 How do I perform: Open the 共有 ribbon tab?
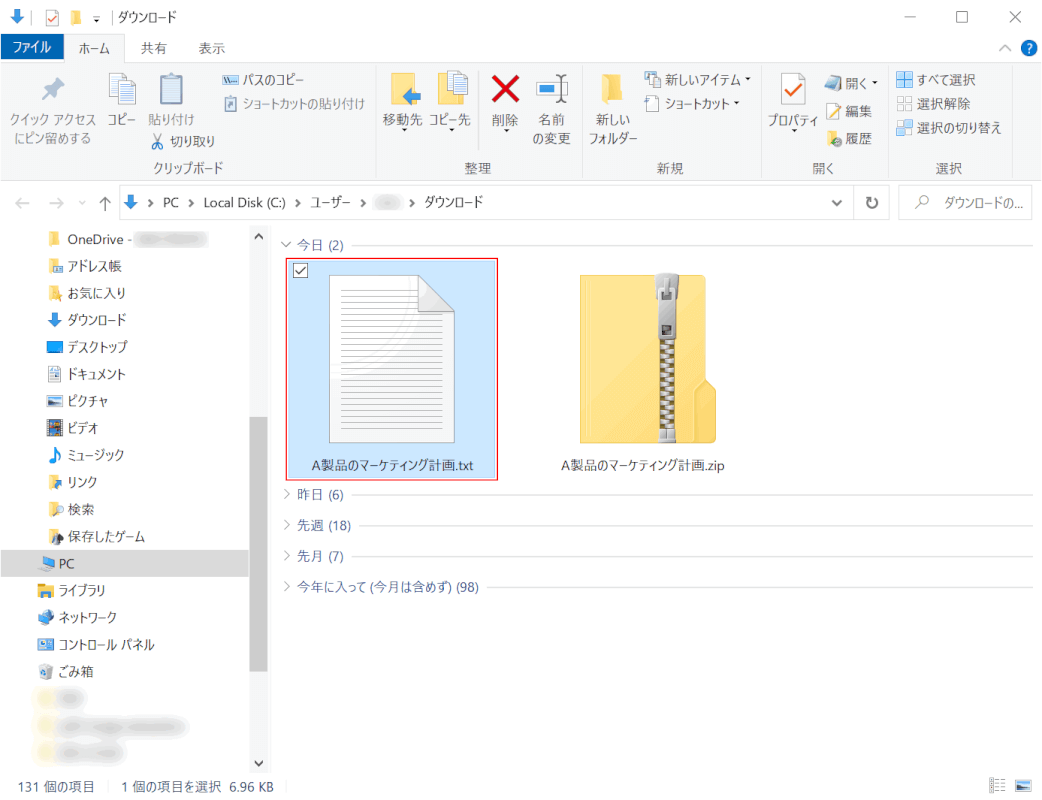pos(153,48)
